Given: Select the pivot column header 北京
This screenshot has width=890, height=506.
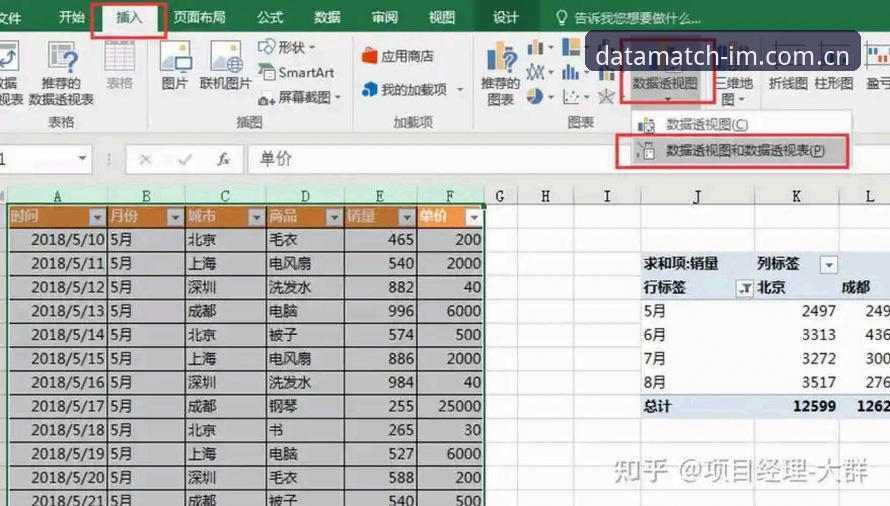Looking at the screenshot, I should click(x=796, y=288).
